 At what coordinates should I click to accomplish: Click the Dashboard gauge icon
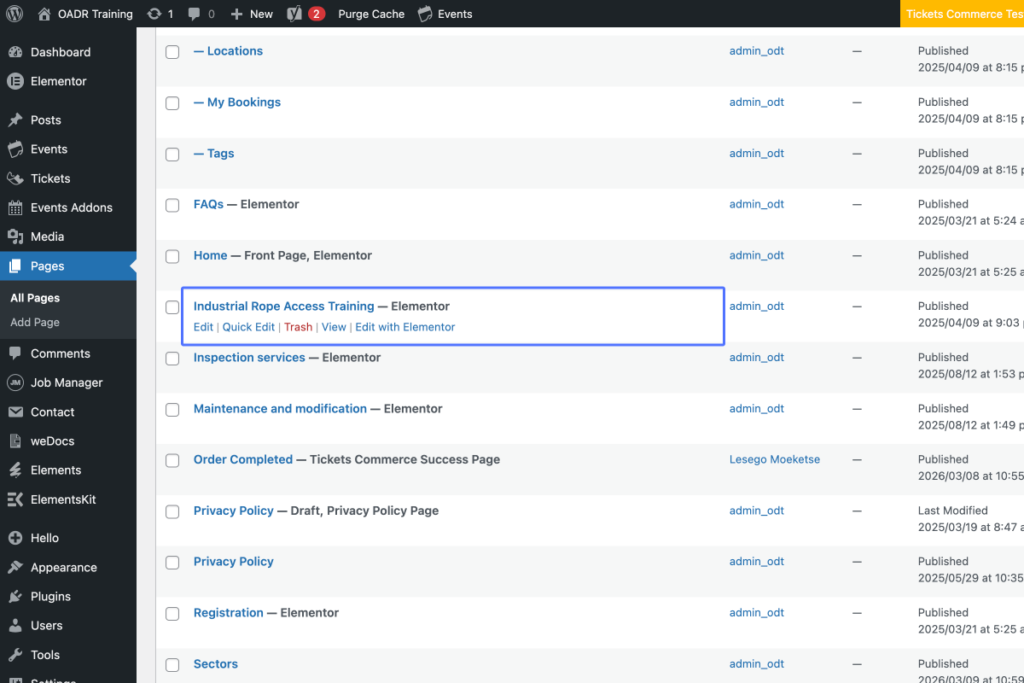coord(15,52)
